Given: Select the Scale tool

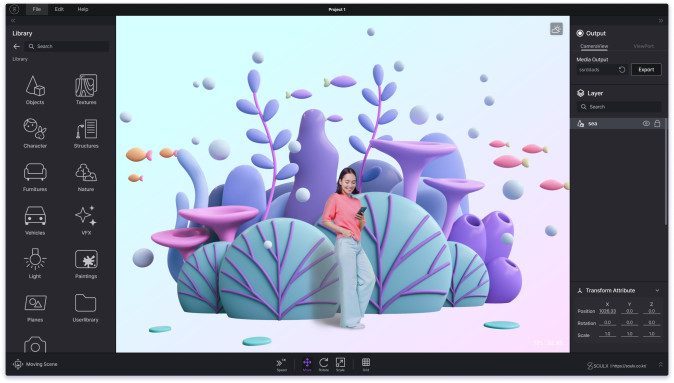Looking at the screenshot, I should pos(340,365).
